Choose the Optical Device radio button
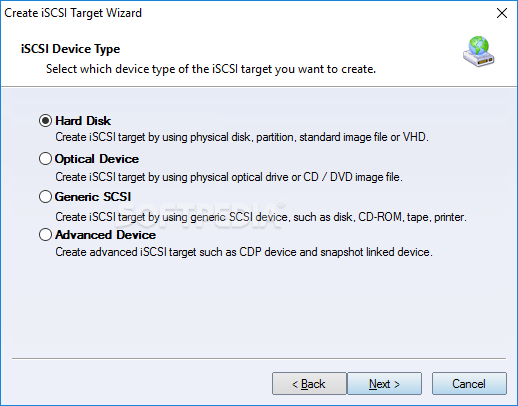This screenshot has height=406, width=518. [x=45, y=159]
